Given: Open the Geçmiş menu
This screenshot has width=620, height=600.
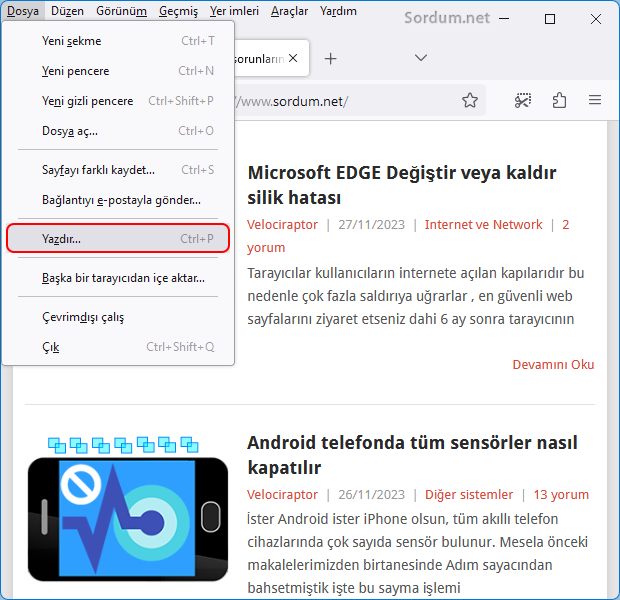Looking at the screenshot, I should (x=178, y=11).
